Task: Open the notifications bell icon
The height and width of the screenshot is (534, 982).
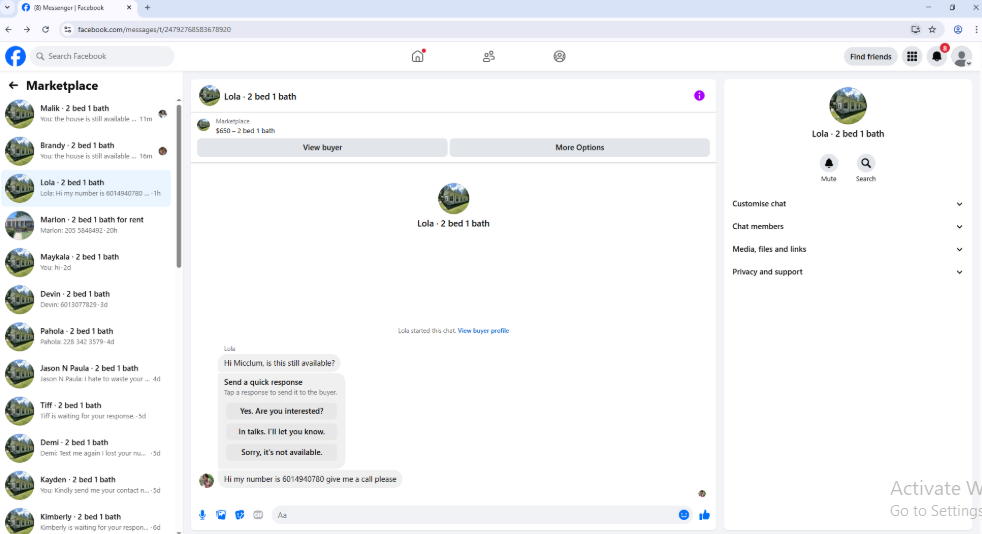Action: pos(937,56)
